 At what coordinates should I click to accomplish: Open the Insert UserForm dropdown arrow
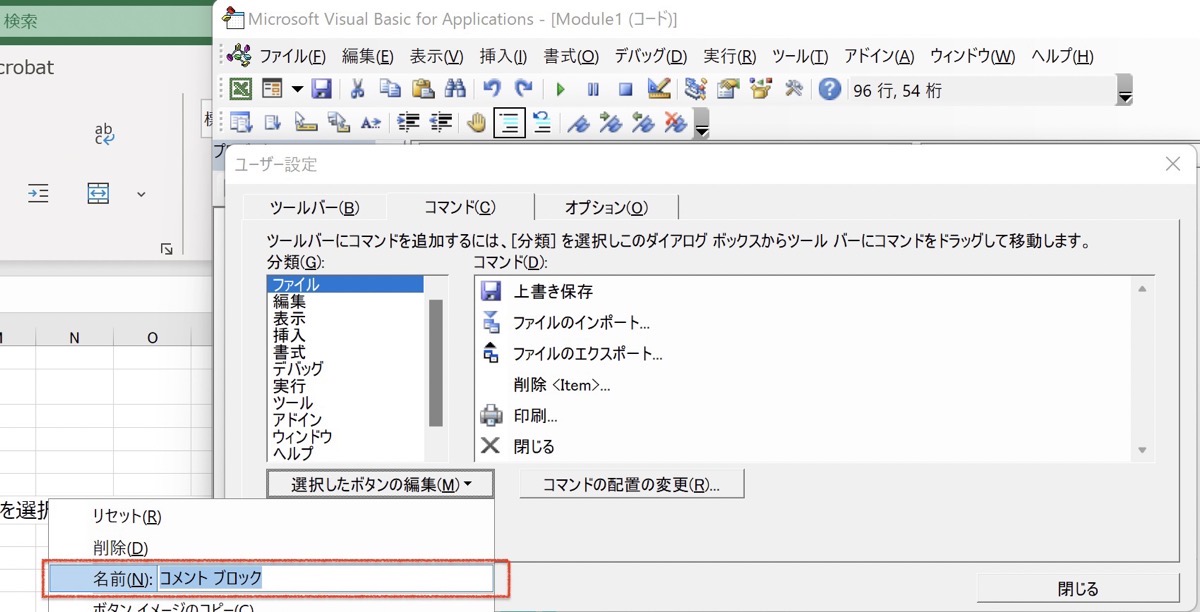coord(297,89)
